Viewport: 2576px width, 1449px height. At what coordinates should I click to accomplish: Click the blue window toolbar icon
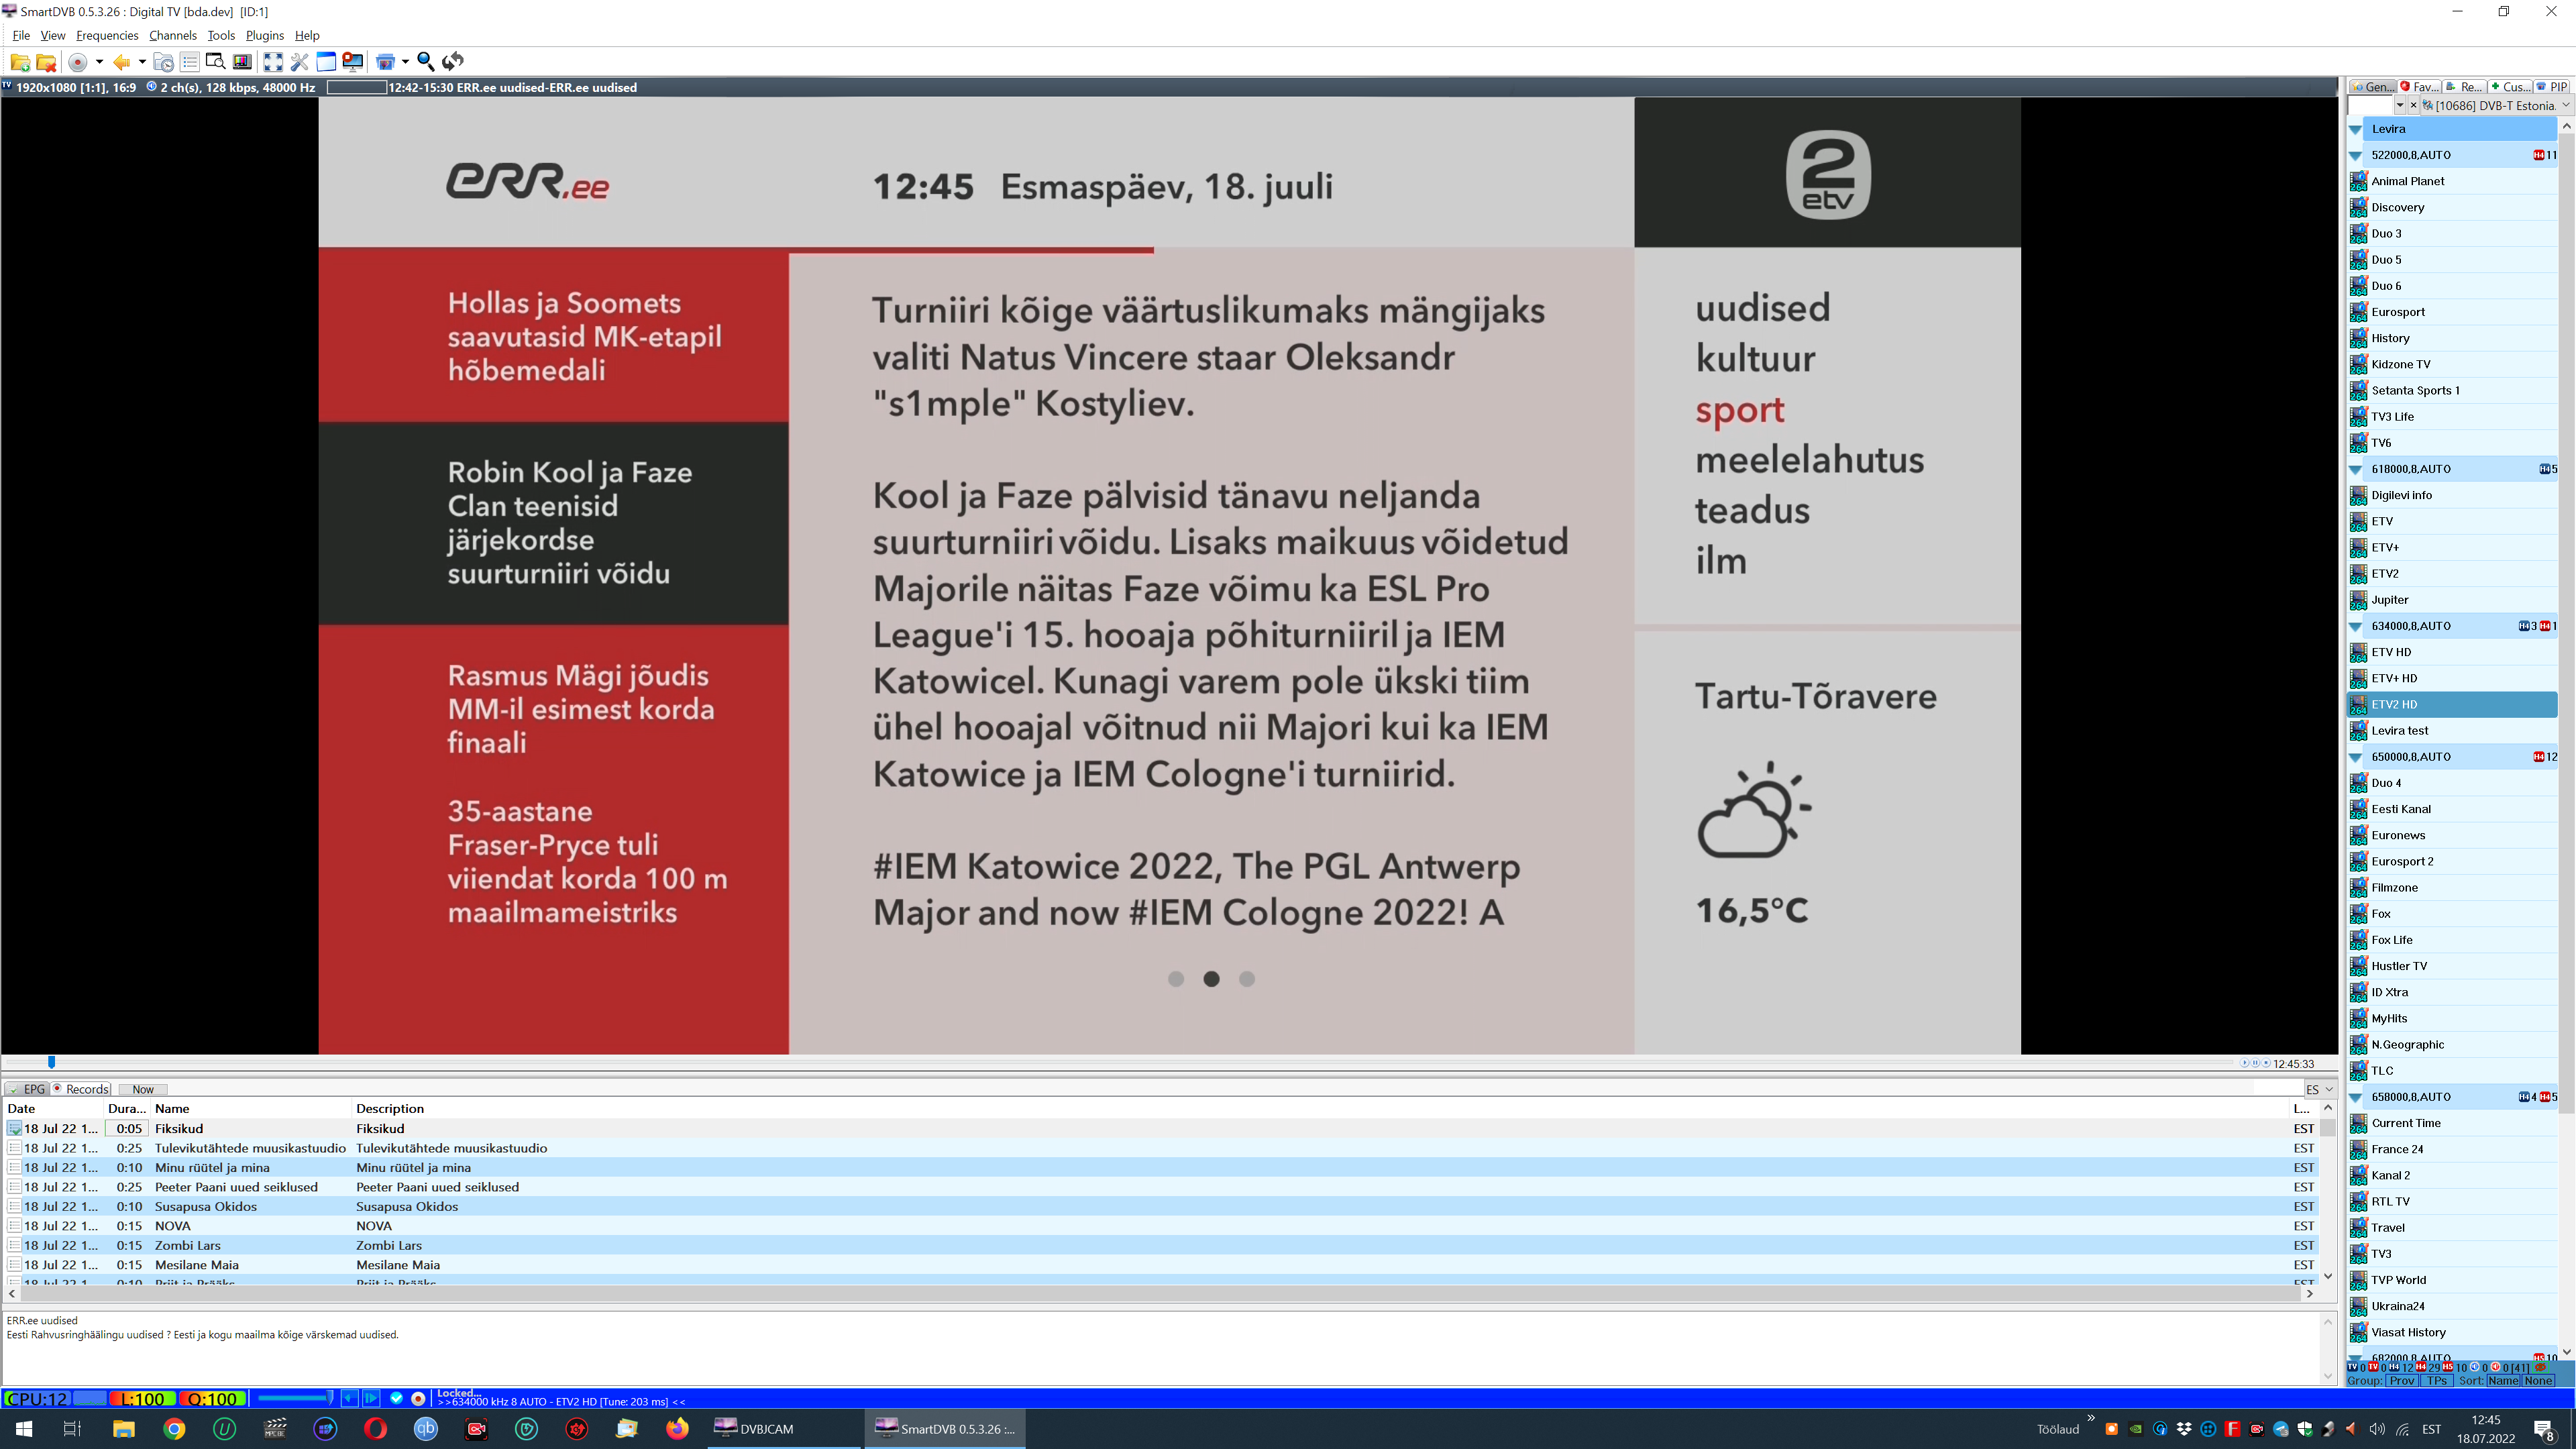pyautogui.click(x=326, y=62)
